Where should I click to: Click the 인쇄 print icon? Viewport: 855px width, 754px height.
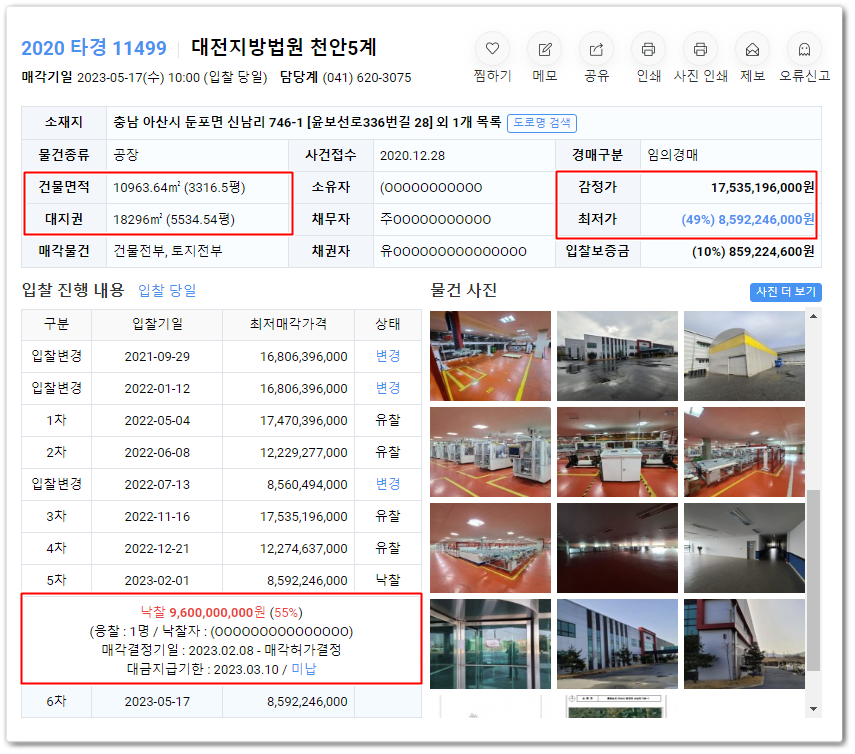[648, 50]
